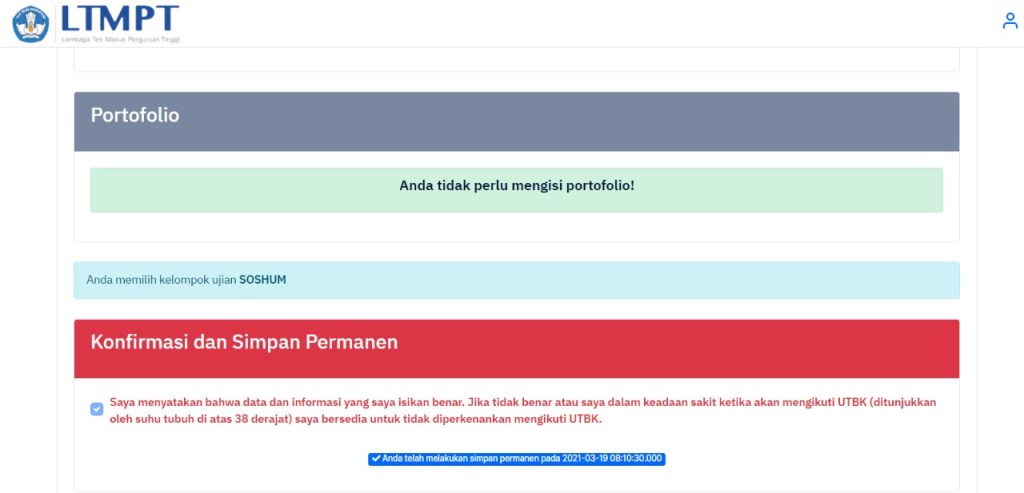The image size is (1024, 493).
Task: Click the words 'Anda memilih kelompok ujian'
Action: (x=161, y=280)
